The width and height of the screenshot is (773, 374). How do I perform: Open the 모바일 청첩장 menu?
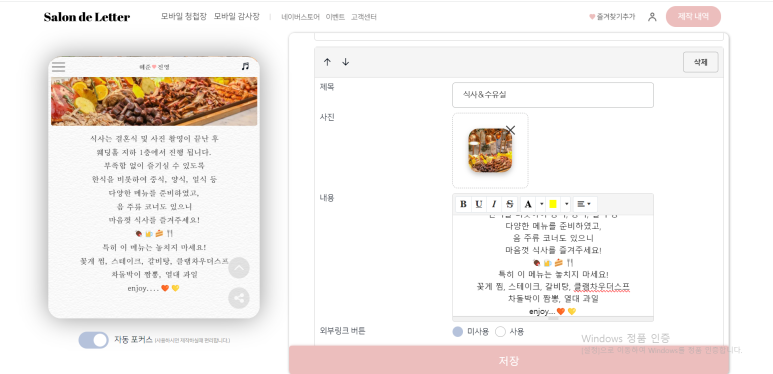point(184,16)
